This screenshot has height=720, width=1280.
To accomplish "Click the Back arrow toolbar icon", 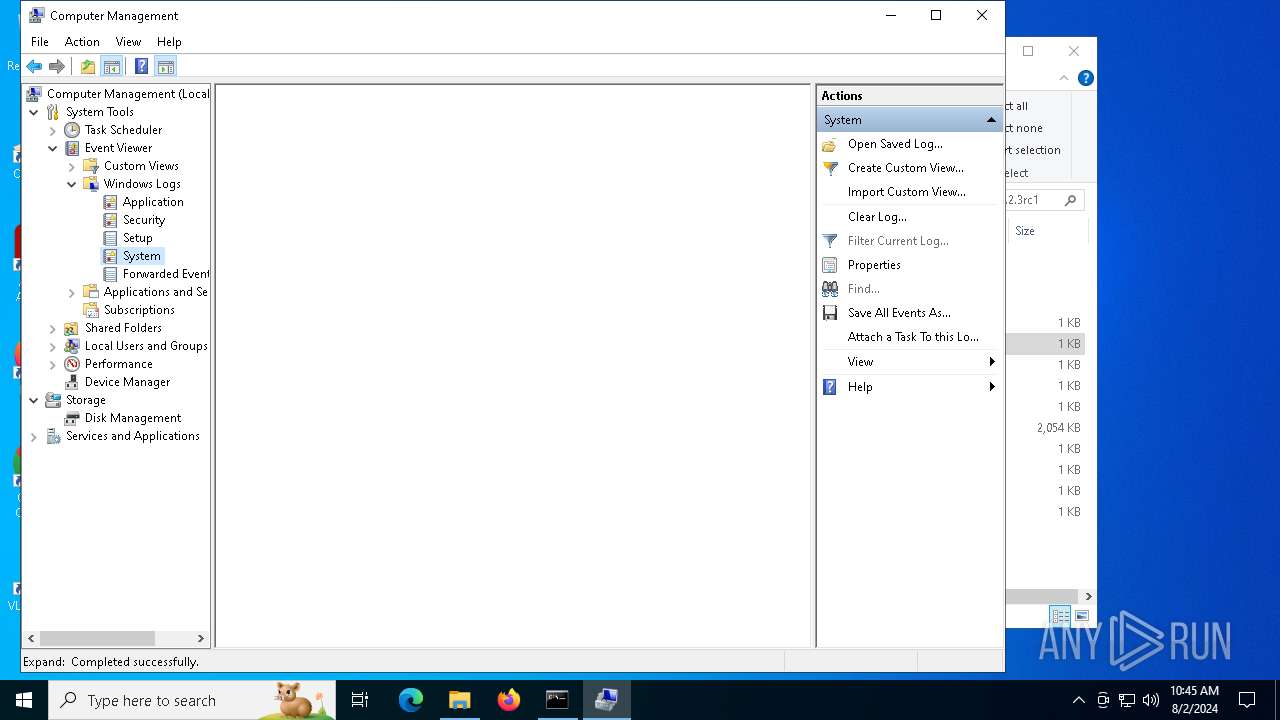I will pyautogui.click(x=34, y=67).
